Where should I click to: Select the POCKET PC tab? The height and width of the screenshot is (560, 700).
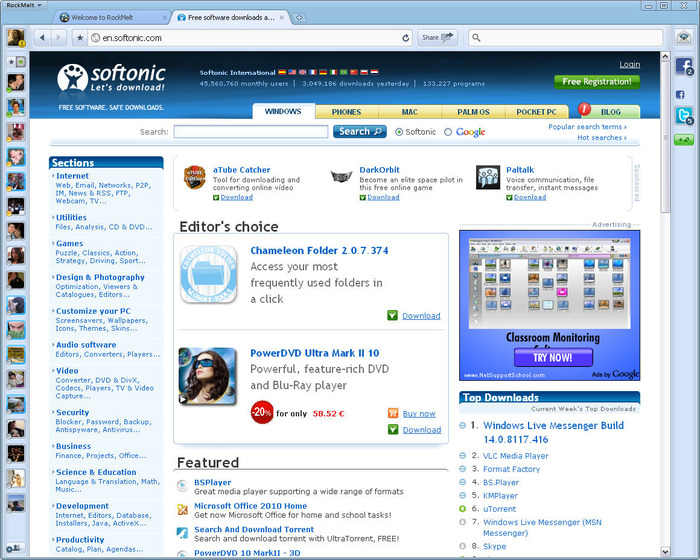click(x=536, y=112)
